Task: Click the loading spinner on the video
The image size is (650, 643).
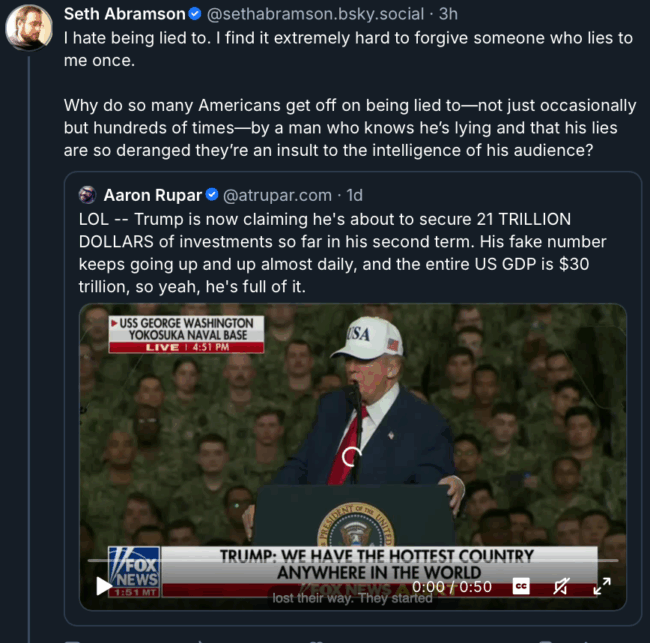Action: (353, 457)
